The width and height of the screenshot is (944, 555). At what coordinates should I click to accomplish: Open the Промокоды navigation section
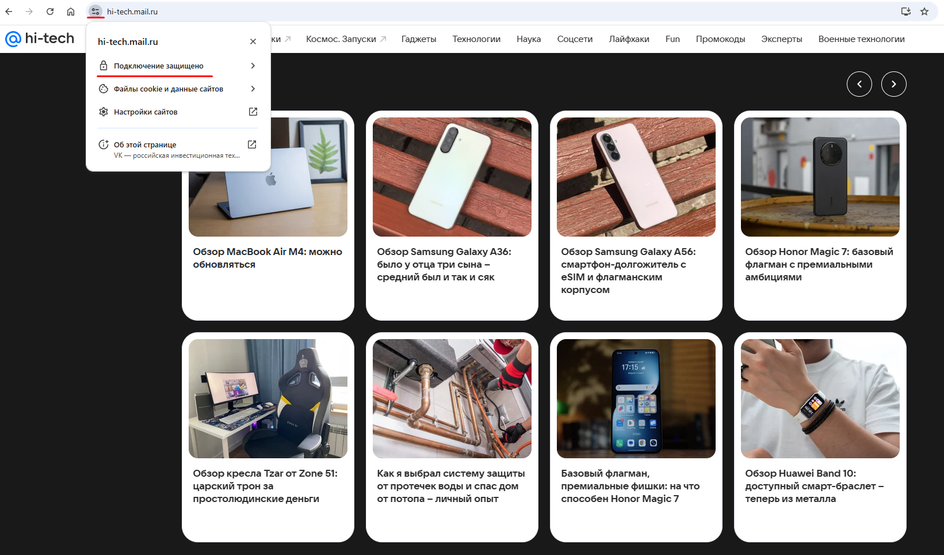pyautogui.click(x=720, y=39)
